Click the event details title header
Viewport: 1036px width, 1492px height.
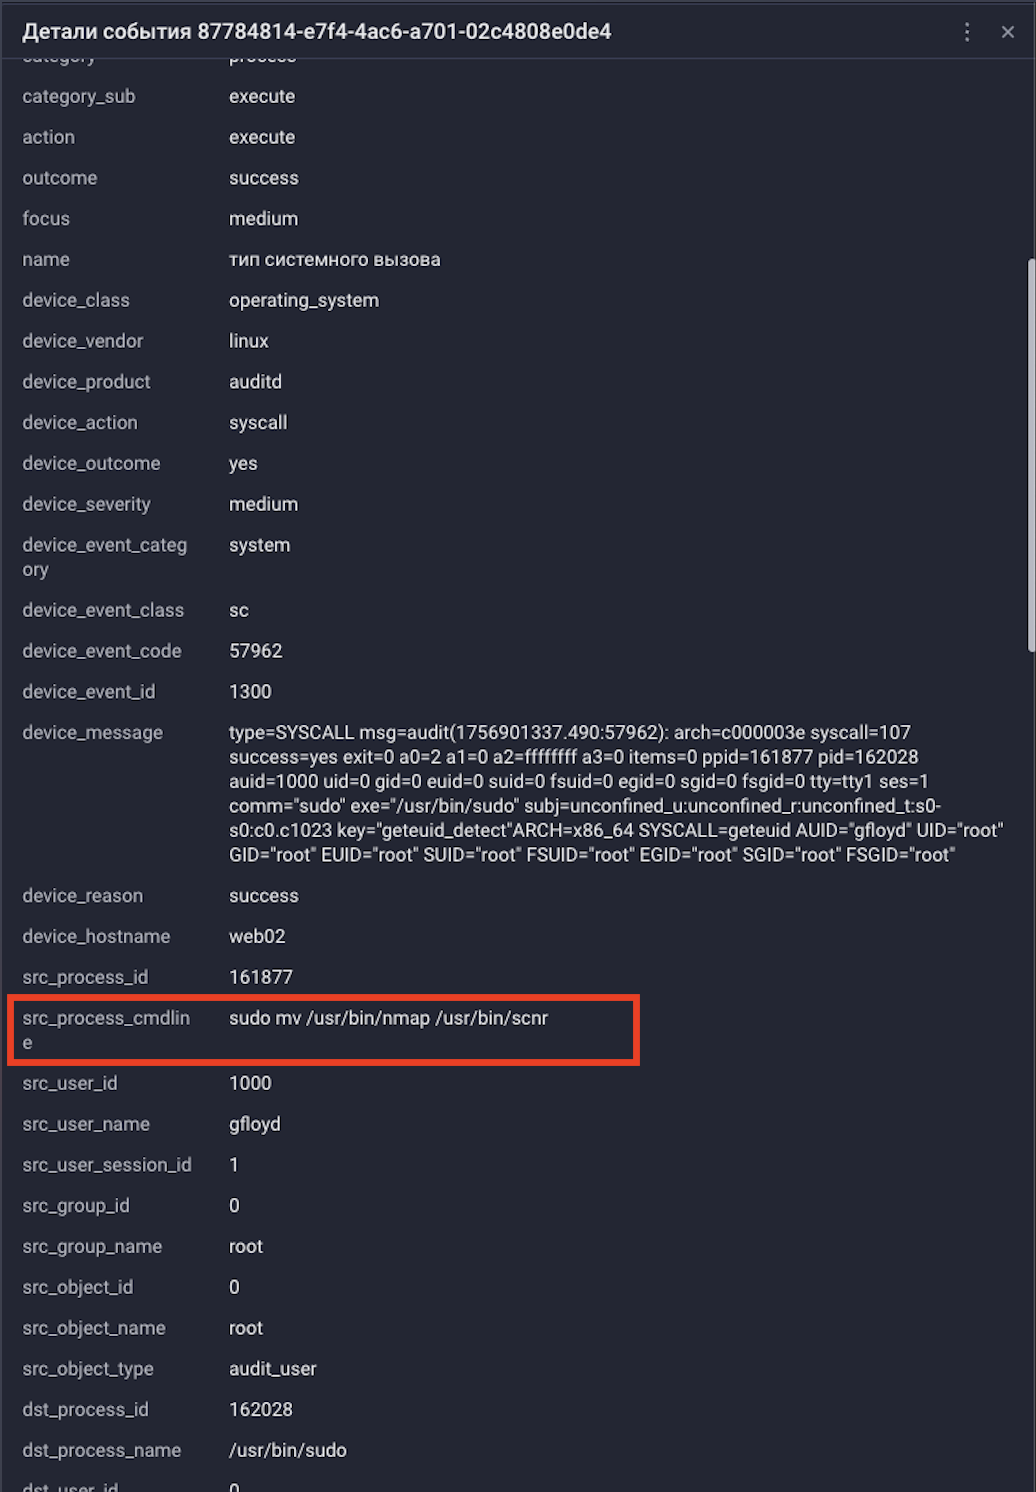316,32
